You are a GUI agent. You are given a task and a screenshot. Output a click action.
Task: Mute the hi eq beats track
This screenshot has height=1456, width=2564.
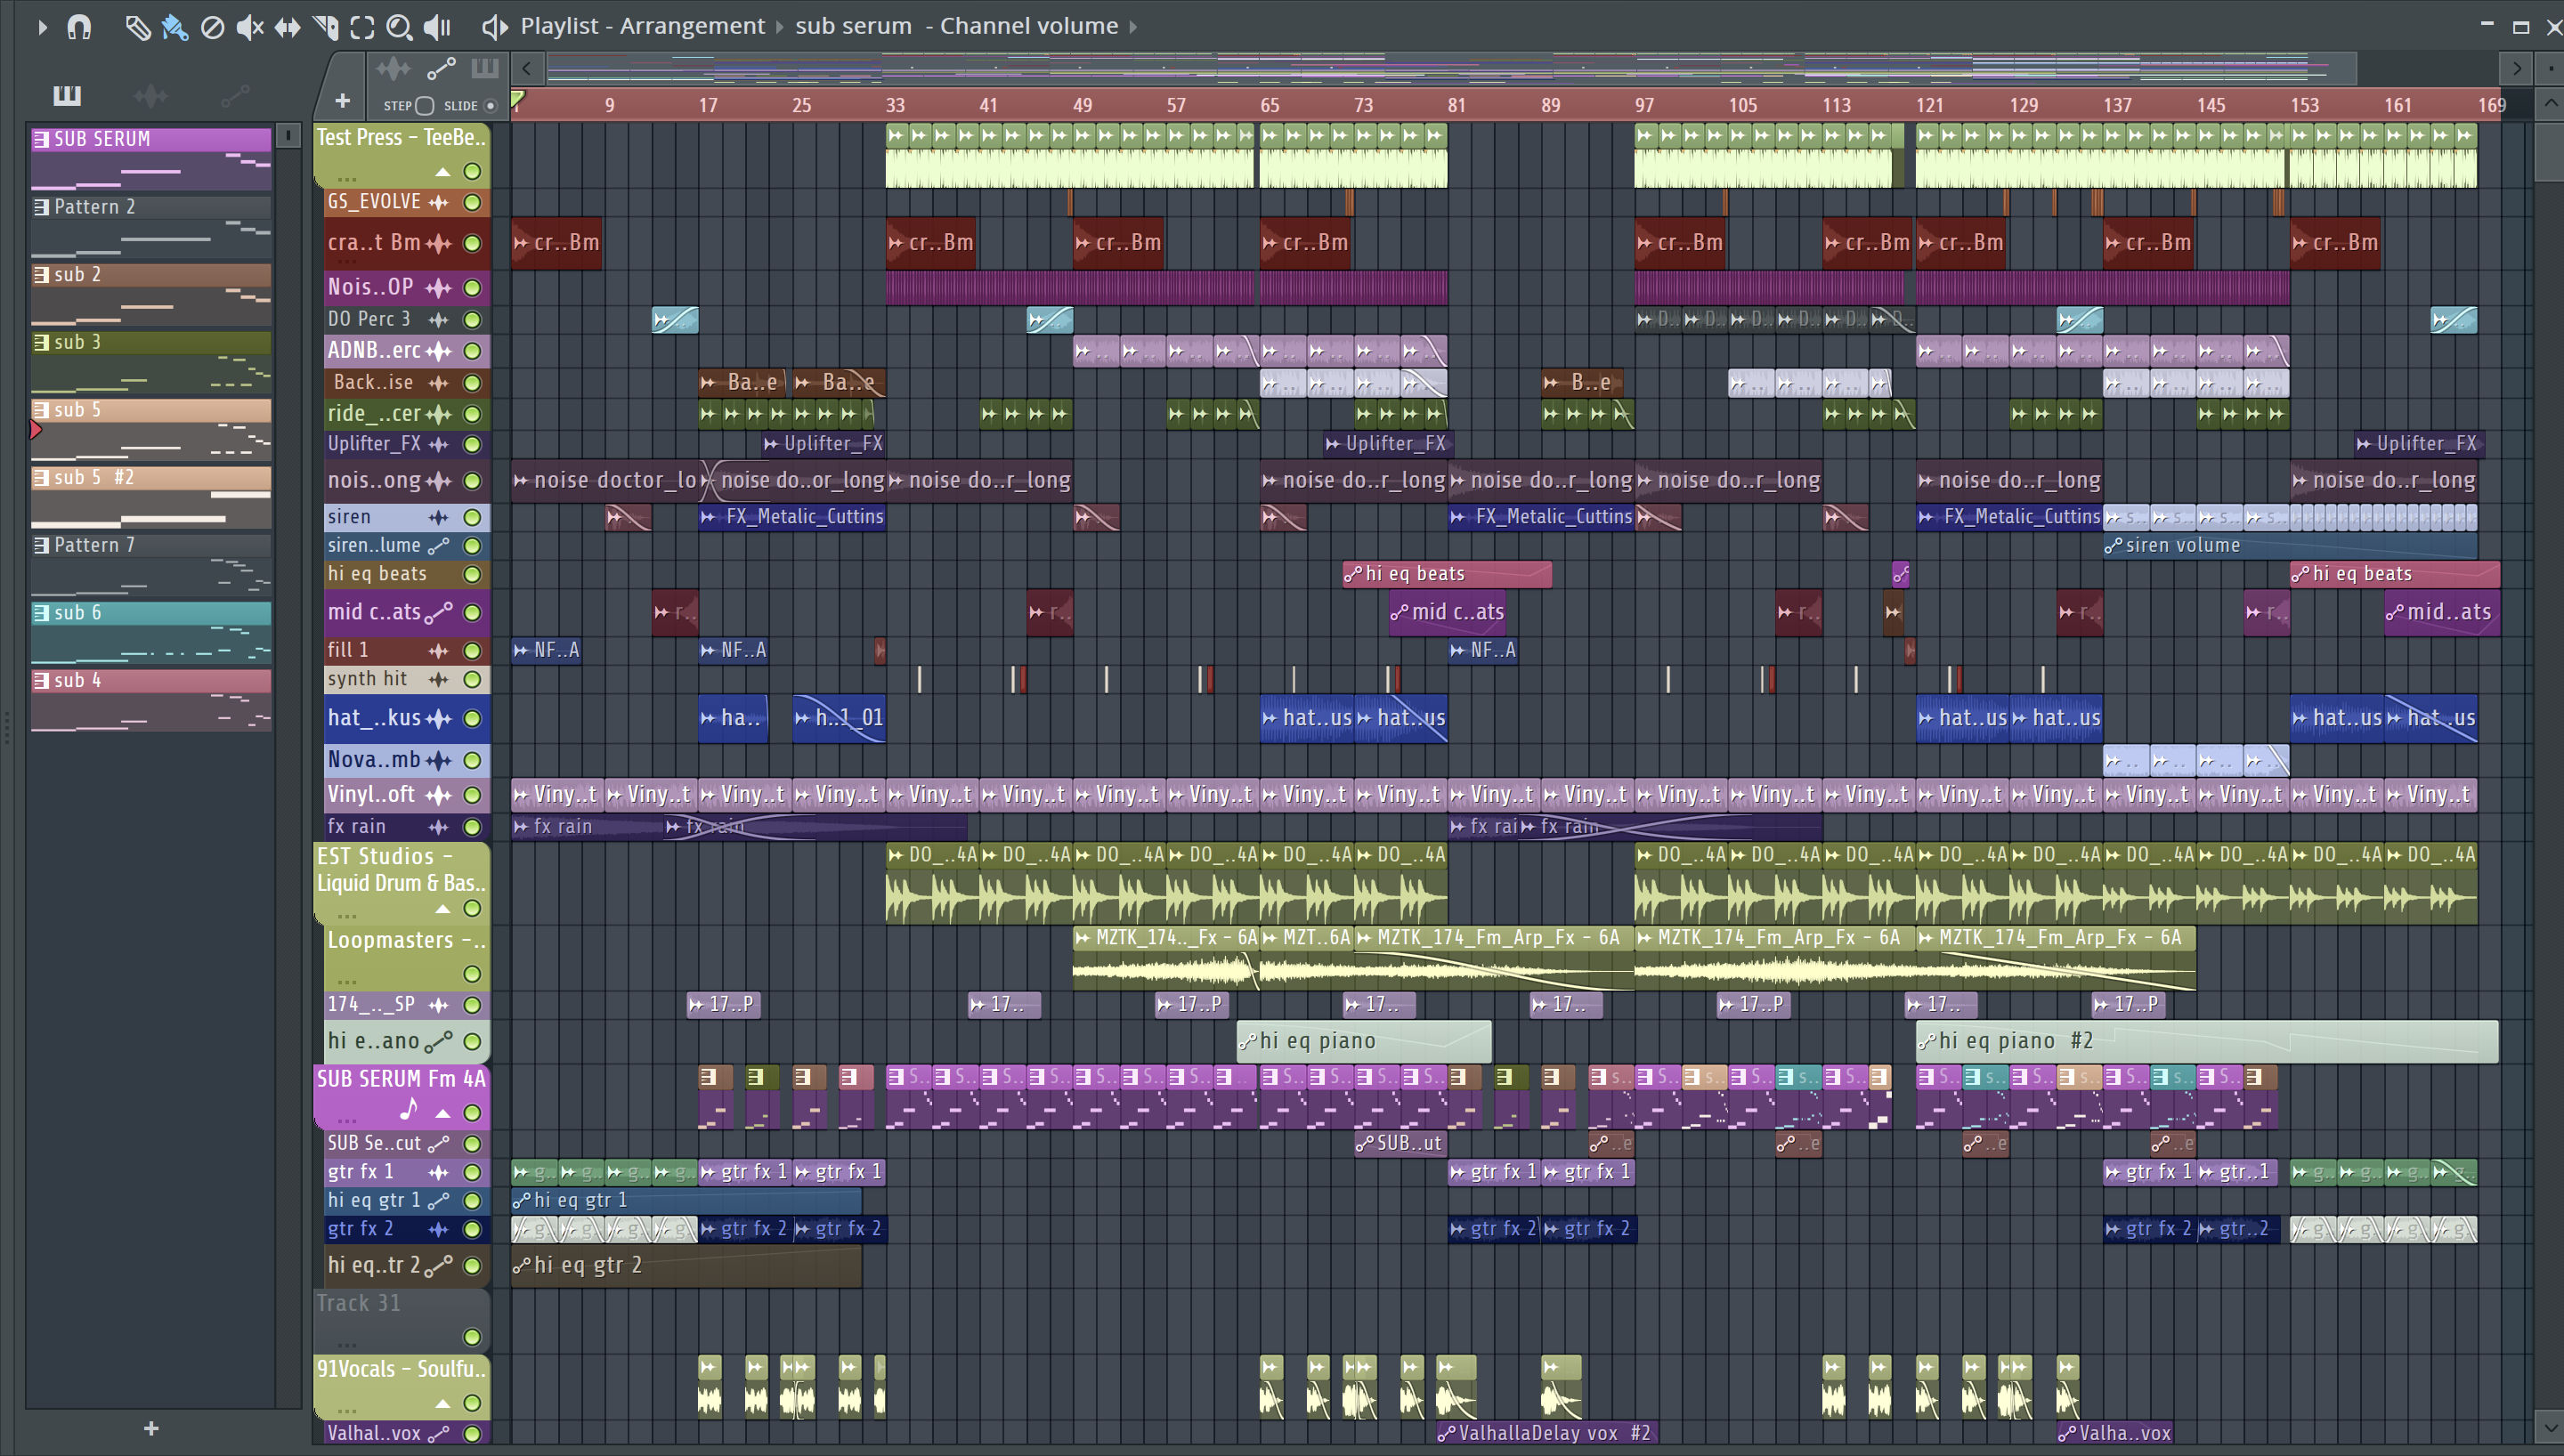pos(473,575)
